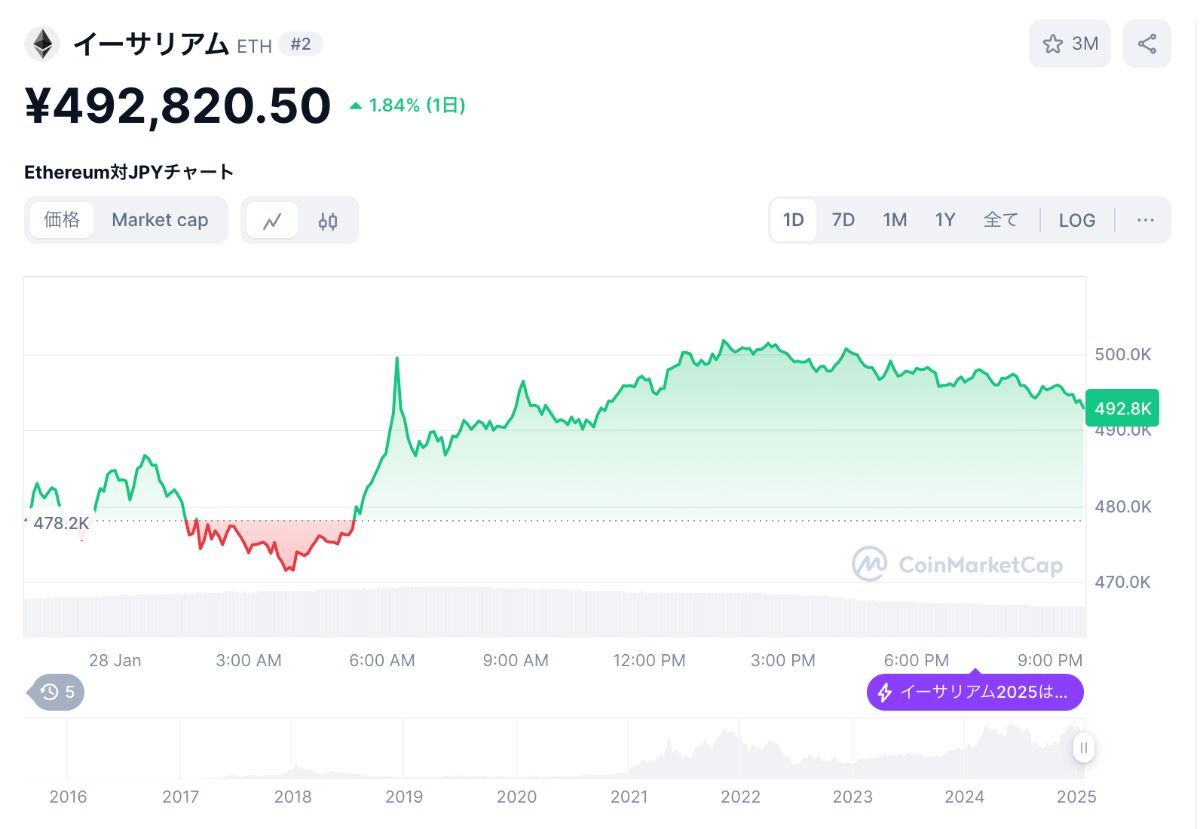This screenshot has width=1200, height=829.
Task: Click the Ethereum logo icon
Action: click(x=42, y=44)
